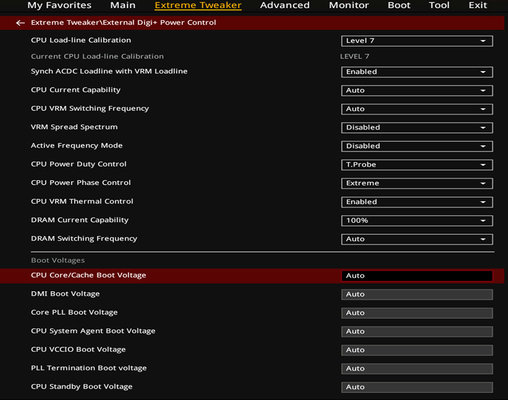The height and width of the screenshot is (400, 508).
Task: Open CPU VRM Switching Frequency dropdown
Action: 417,109
